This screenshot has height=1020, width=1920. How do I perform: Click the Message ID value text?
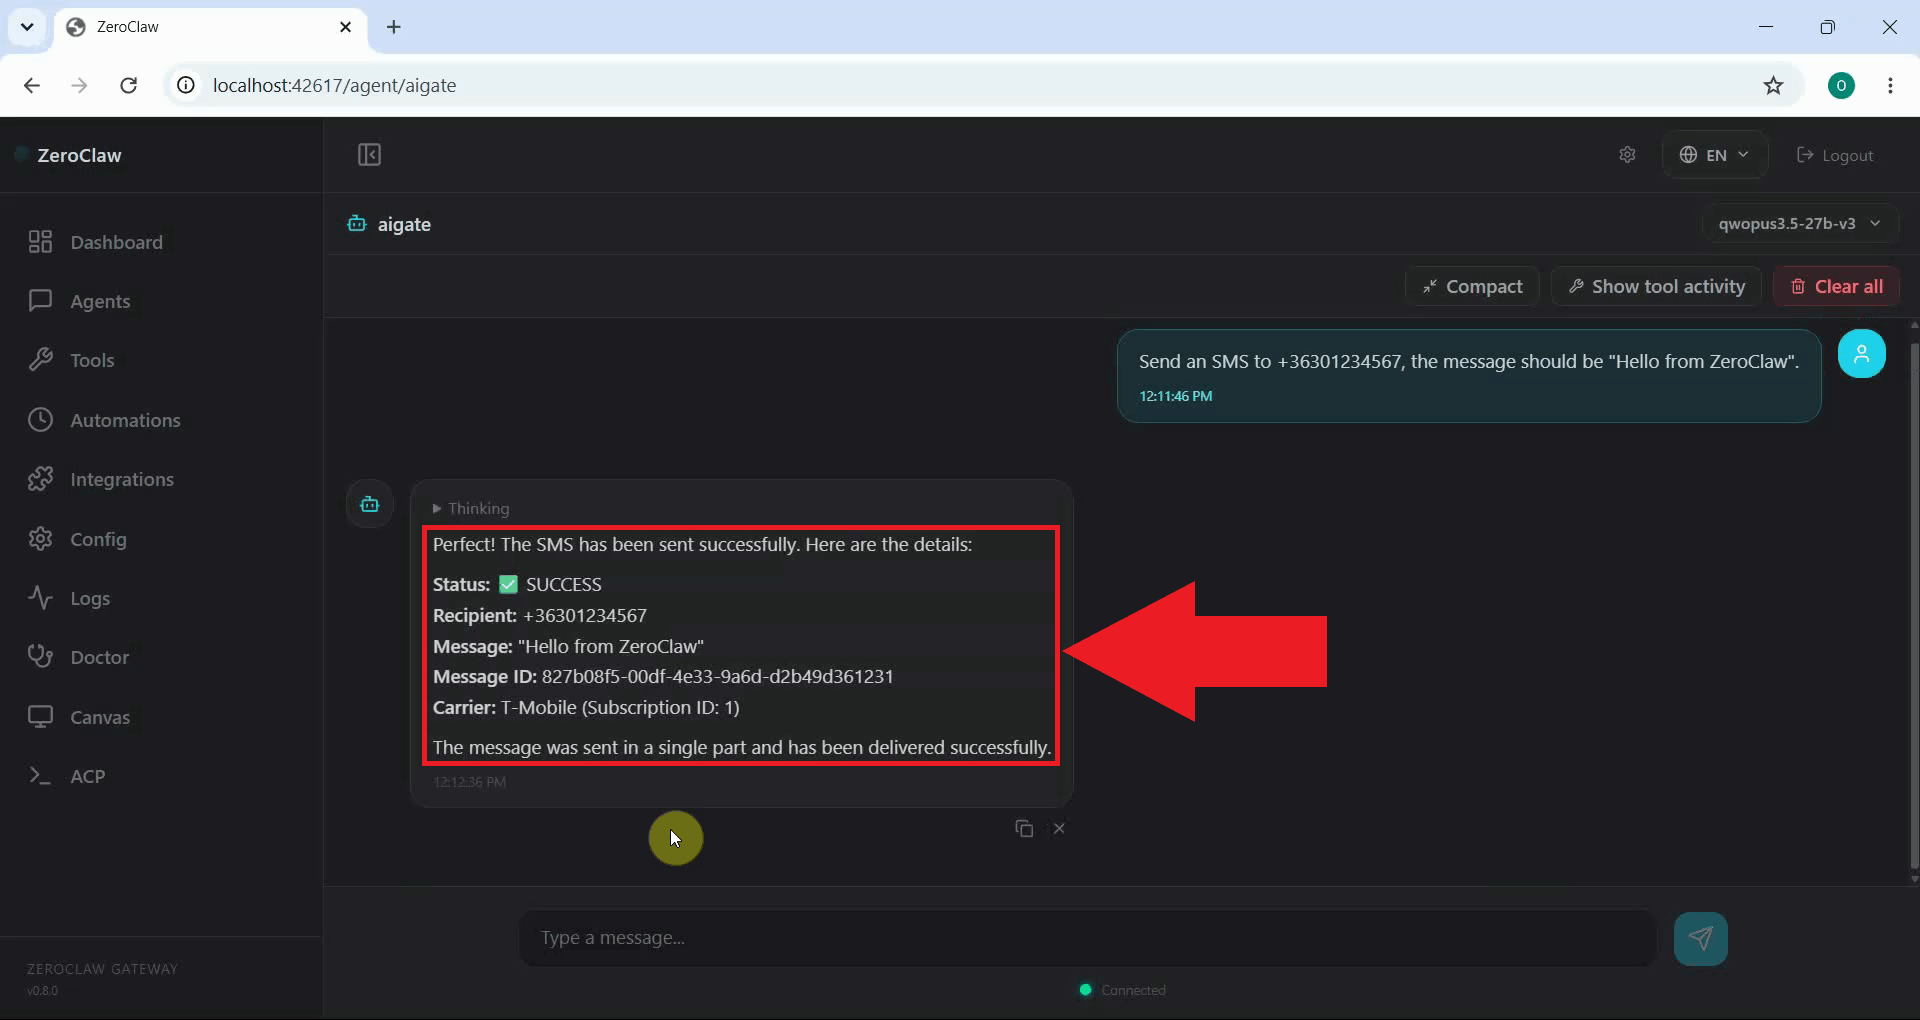point(717,676)
